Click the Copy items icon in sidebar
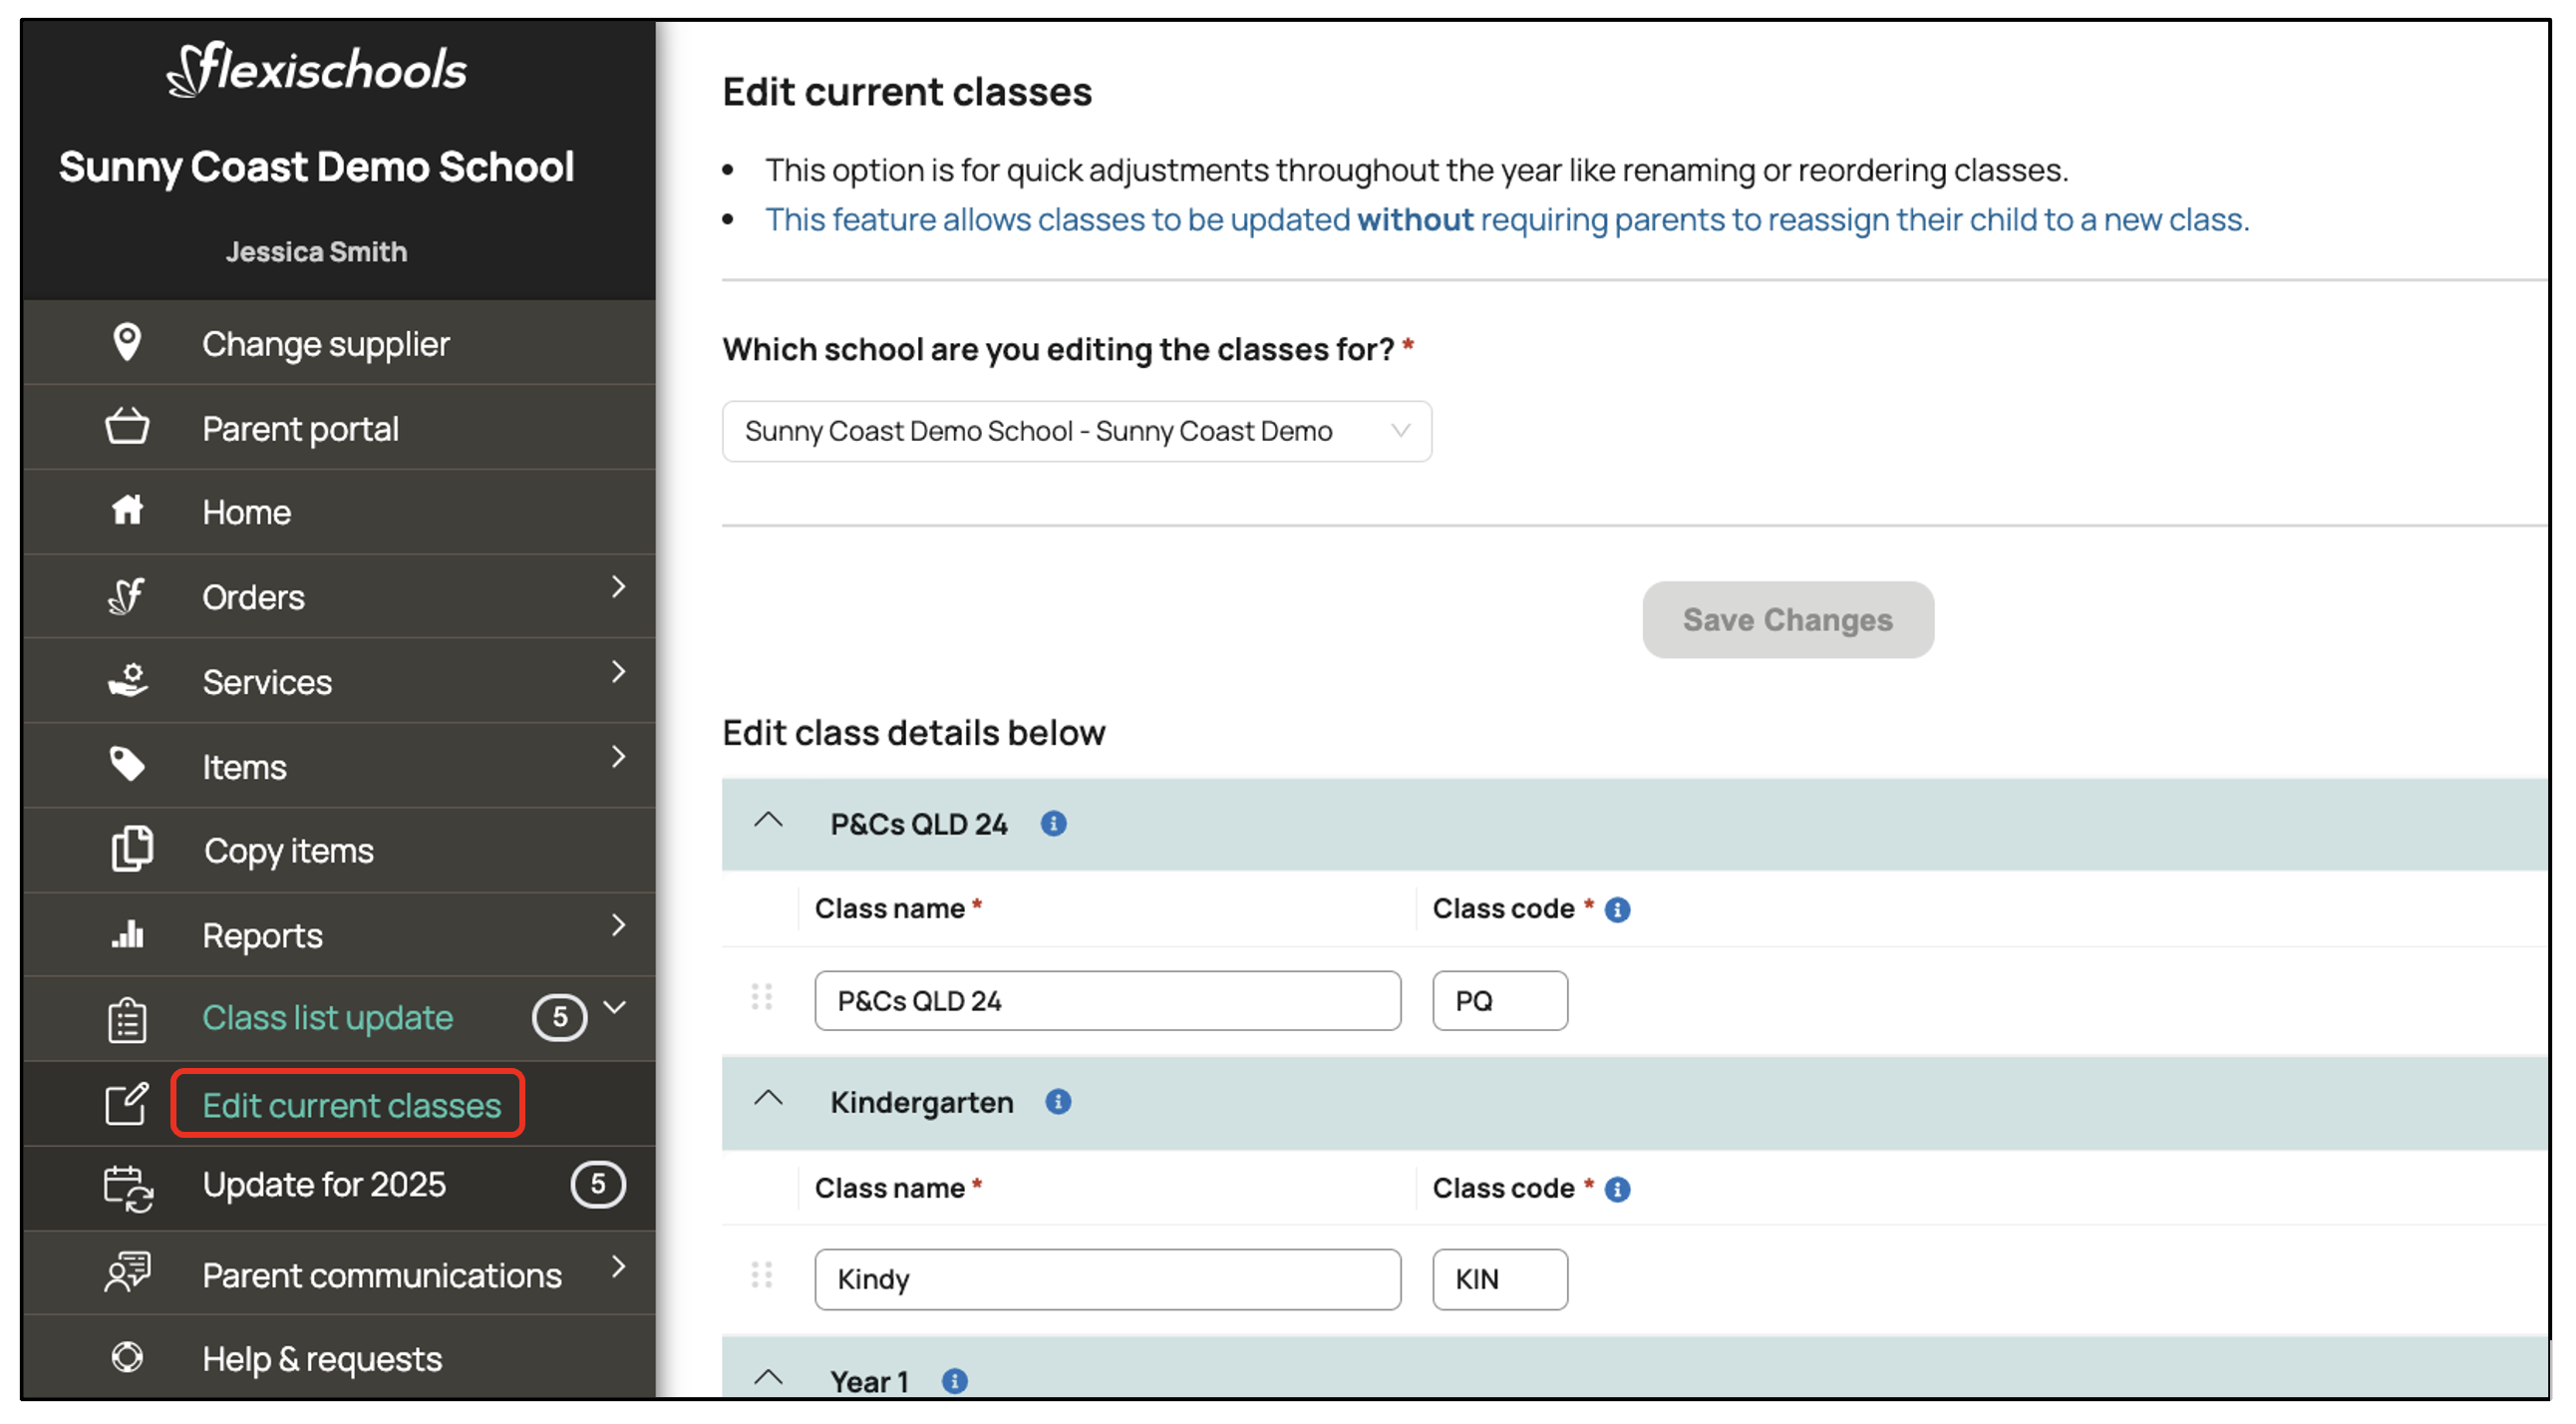 130,850
